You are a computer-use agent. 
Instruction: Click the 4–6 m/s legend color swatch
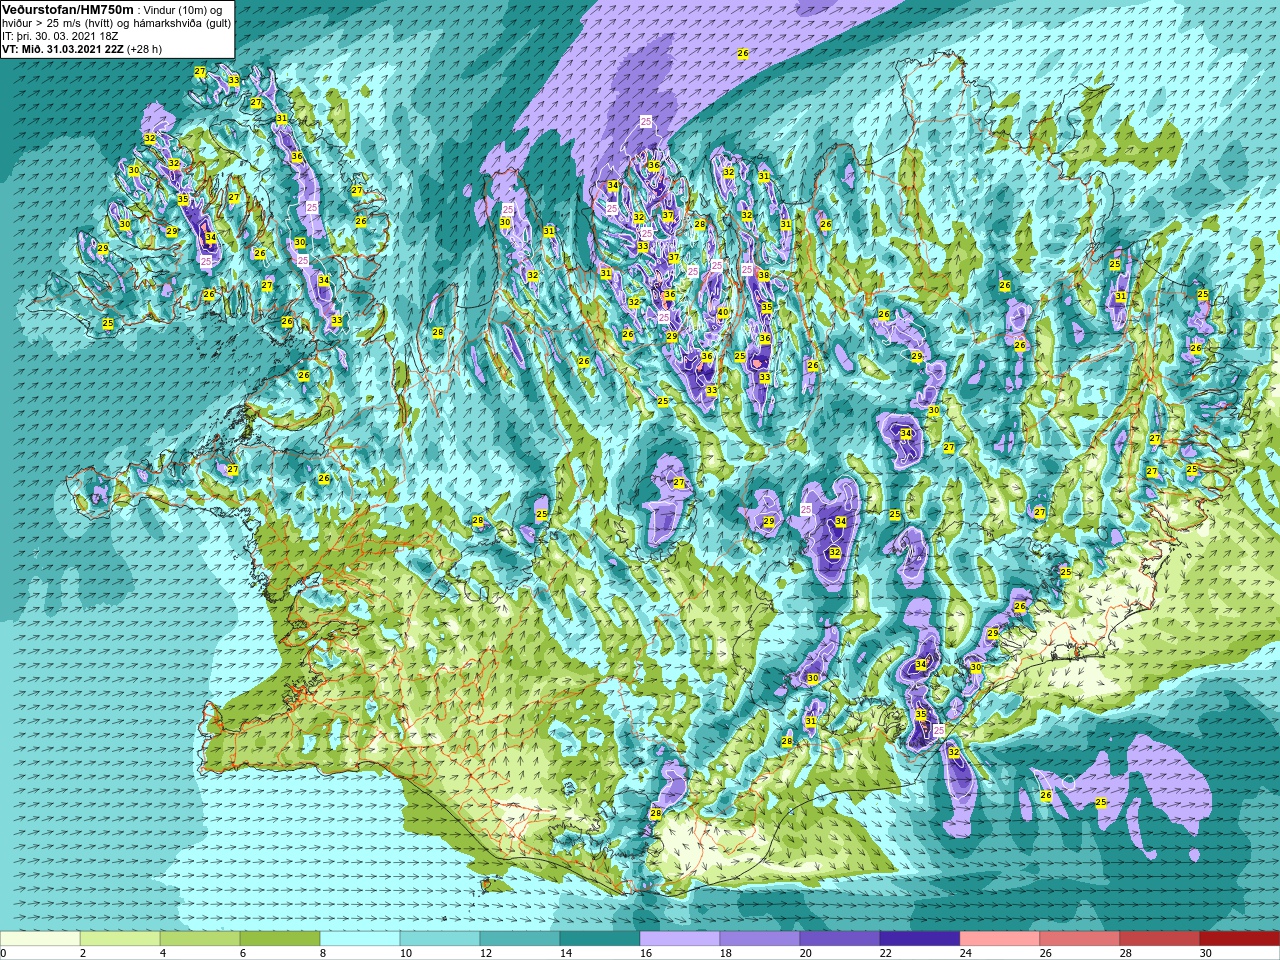tap(200, 939)
